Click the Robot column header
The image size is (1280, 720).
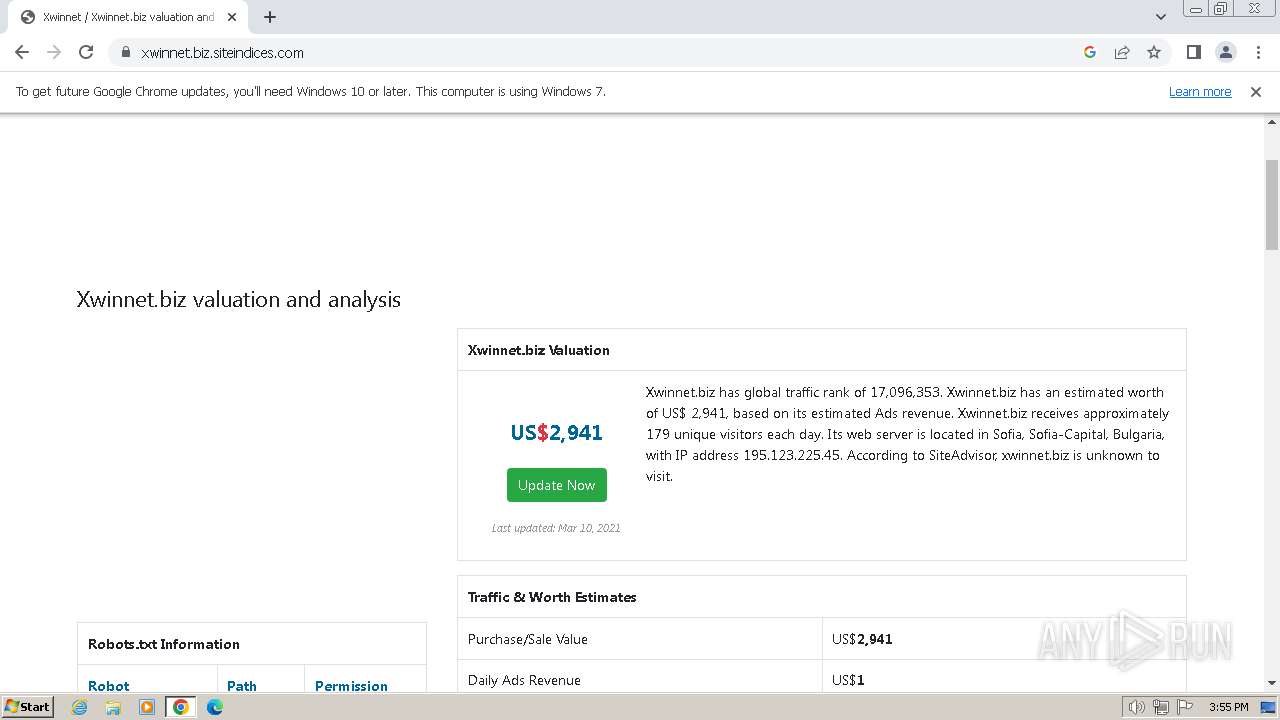(x=109, y=686)
